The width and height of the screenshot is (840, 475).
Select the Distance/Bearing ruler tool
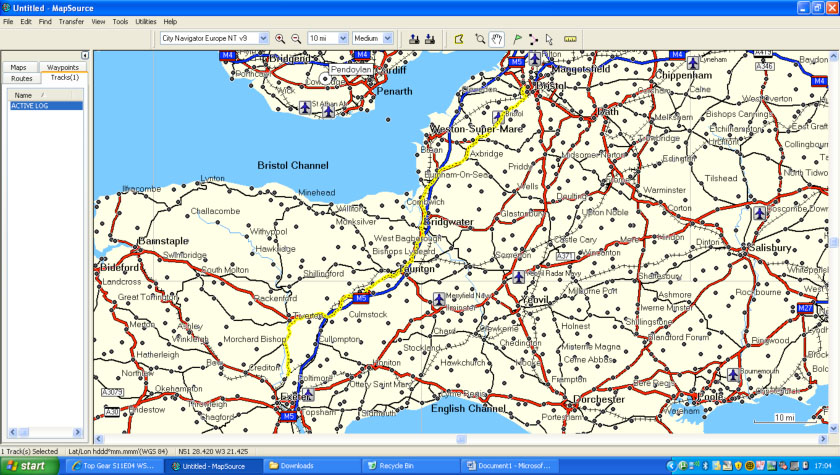pyautogui.click(x=570, y=39)
